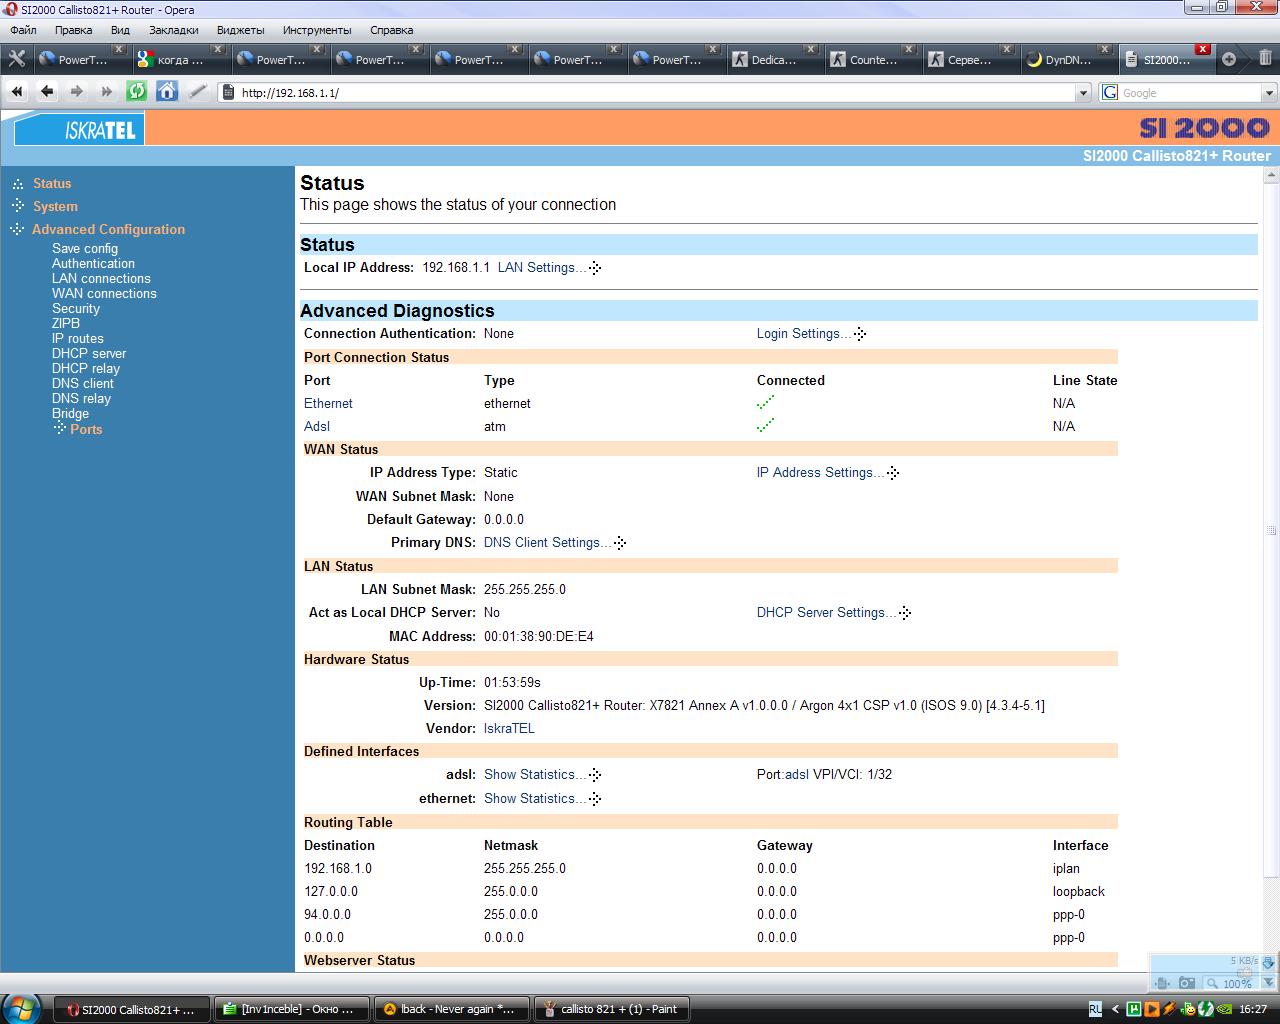Screen dimensions: 1280x1024
Task: Open uTorrent from the system tray
Action: (x=1135, y=1009)
